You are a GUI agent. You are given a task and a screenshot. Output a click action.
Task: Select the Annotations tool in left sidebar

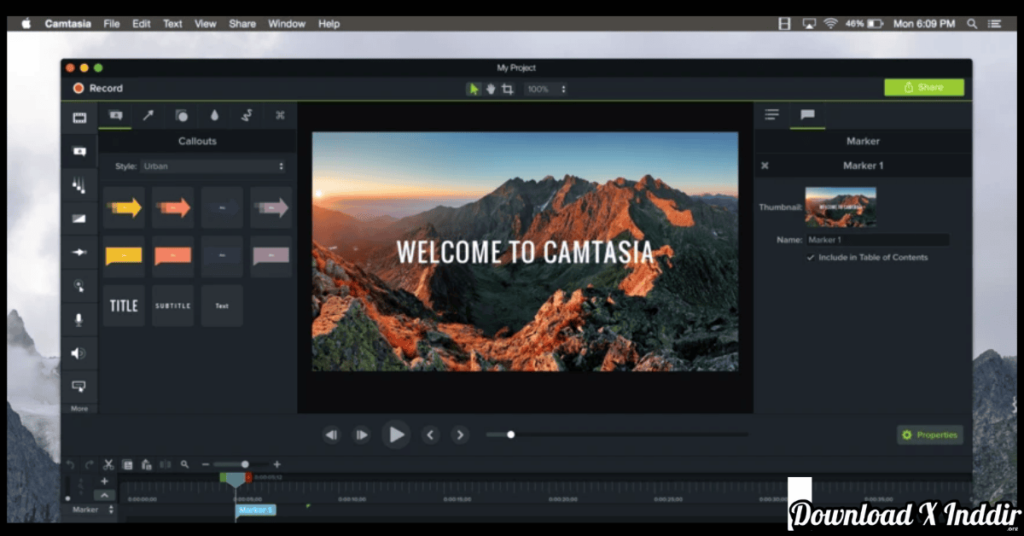[x=79, y=151]
